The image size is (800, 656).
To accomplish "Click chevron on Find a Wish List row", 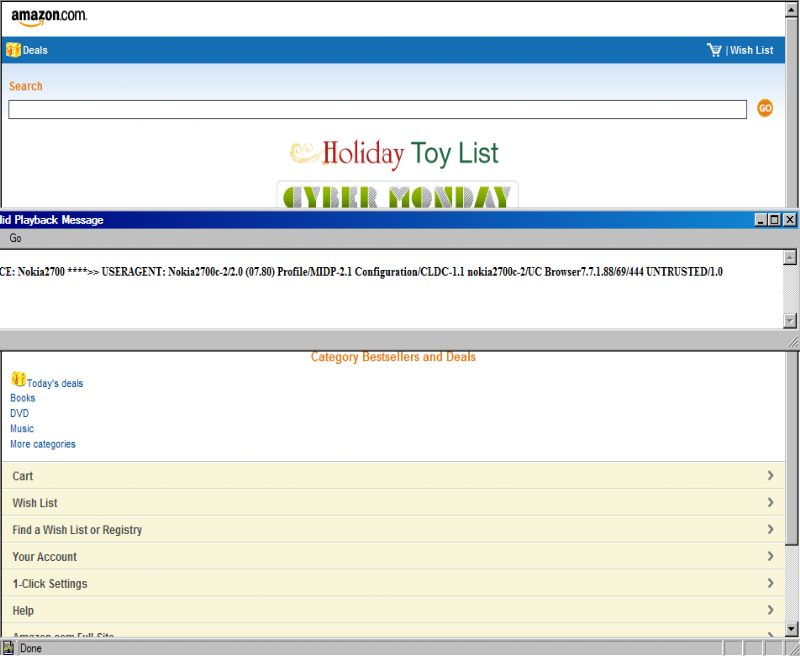I will pyautogui.click(x=770, y=529).
